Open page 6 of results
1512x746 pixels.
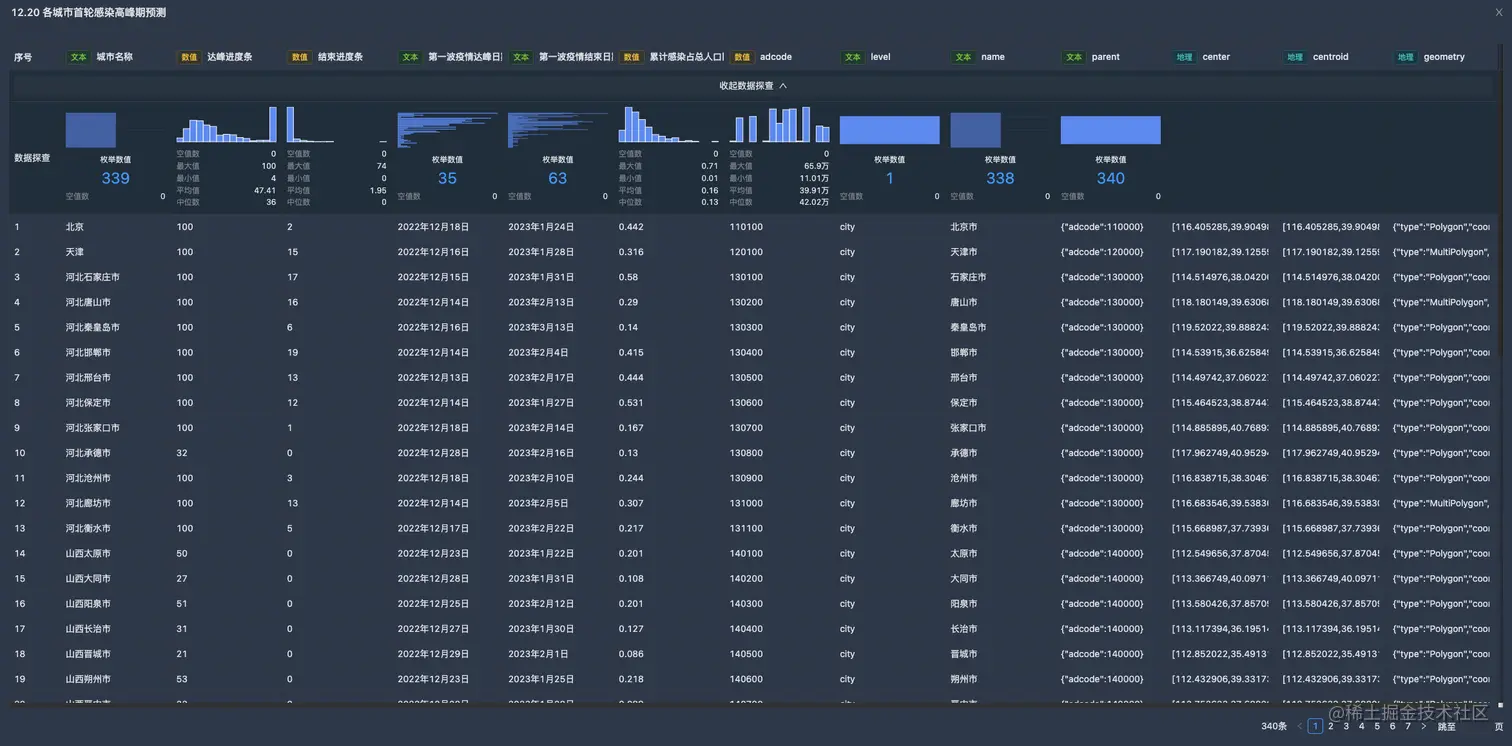(x=1393, y=726)
